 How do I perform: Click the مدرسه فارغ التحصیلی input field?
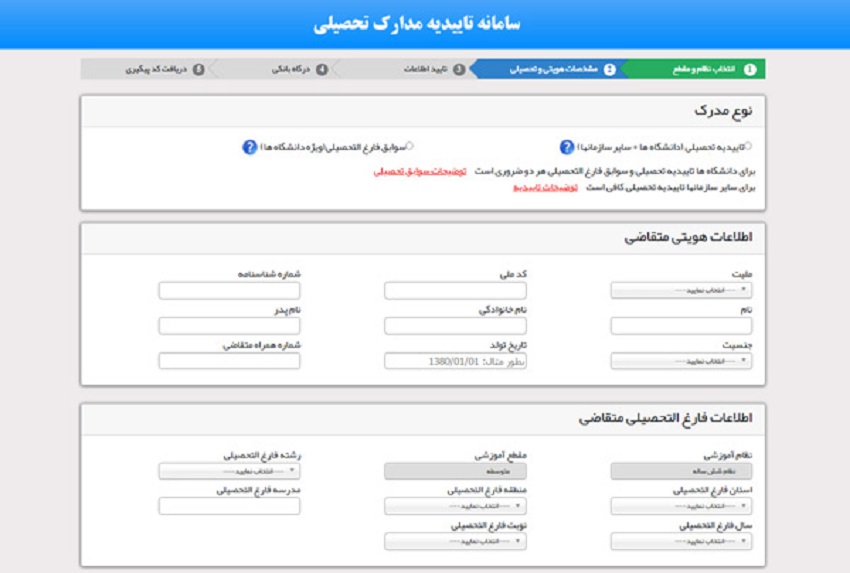click(229, 506)
